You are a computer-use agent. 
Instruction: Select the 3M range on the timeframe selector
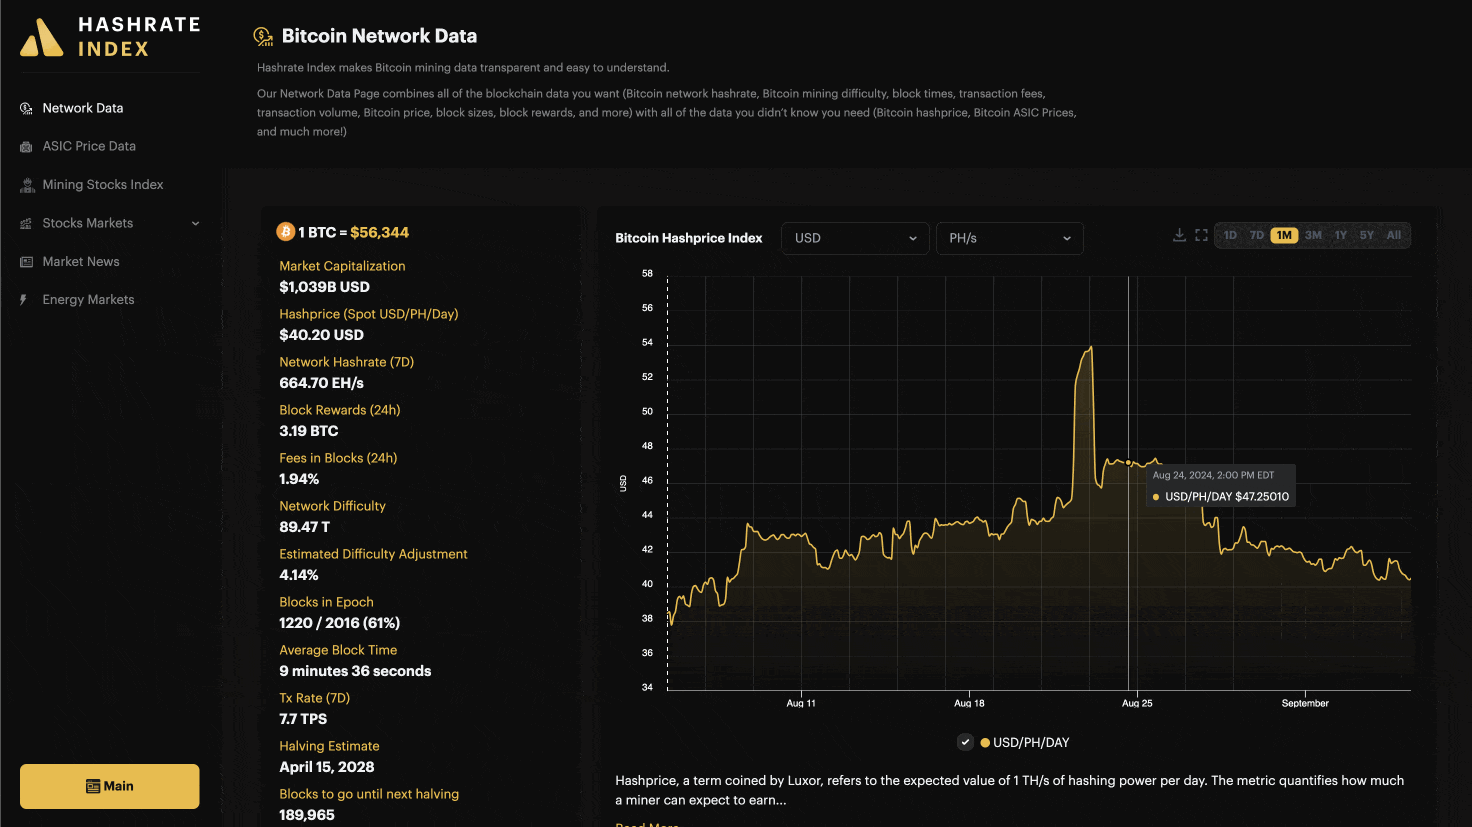[x=1312, y=234]
